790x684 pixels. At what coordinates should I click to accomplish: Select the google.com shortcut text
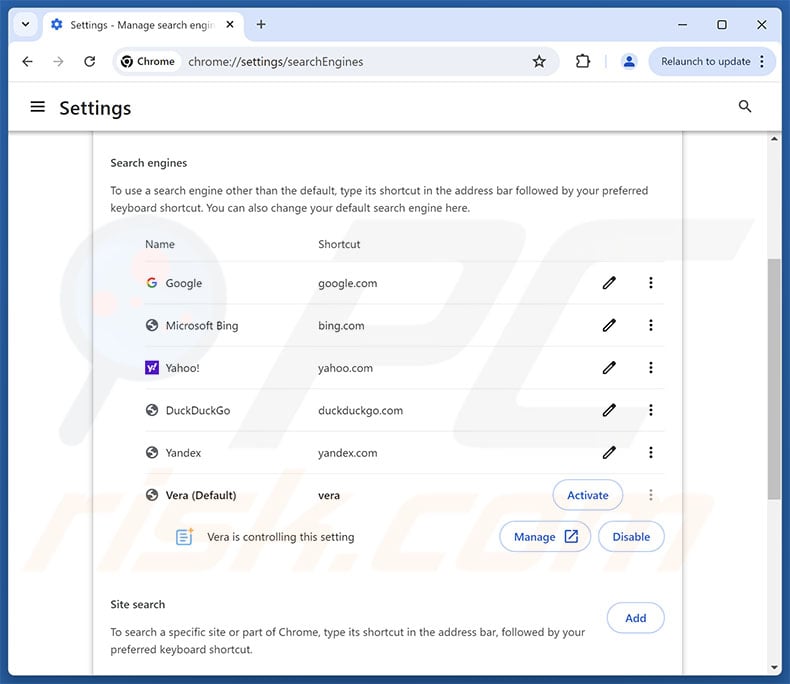[348, 283]
